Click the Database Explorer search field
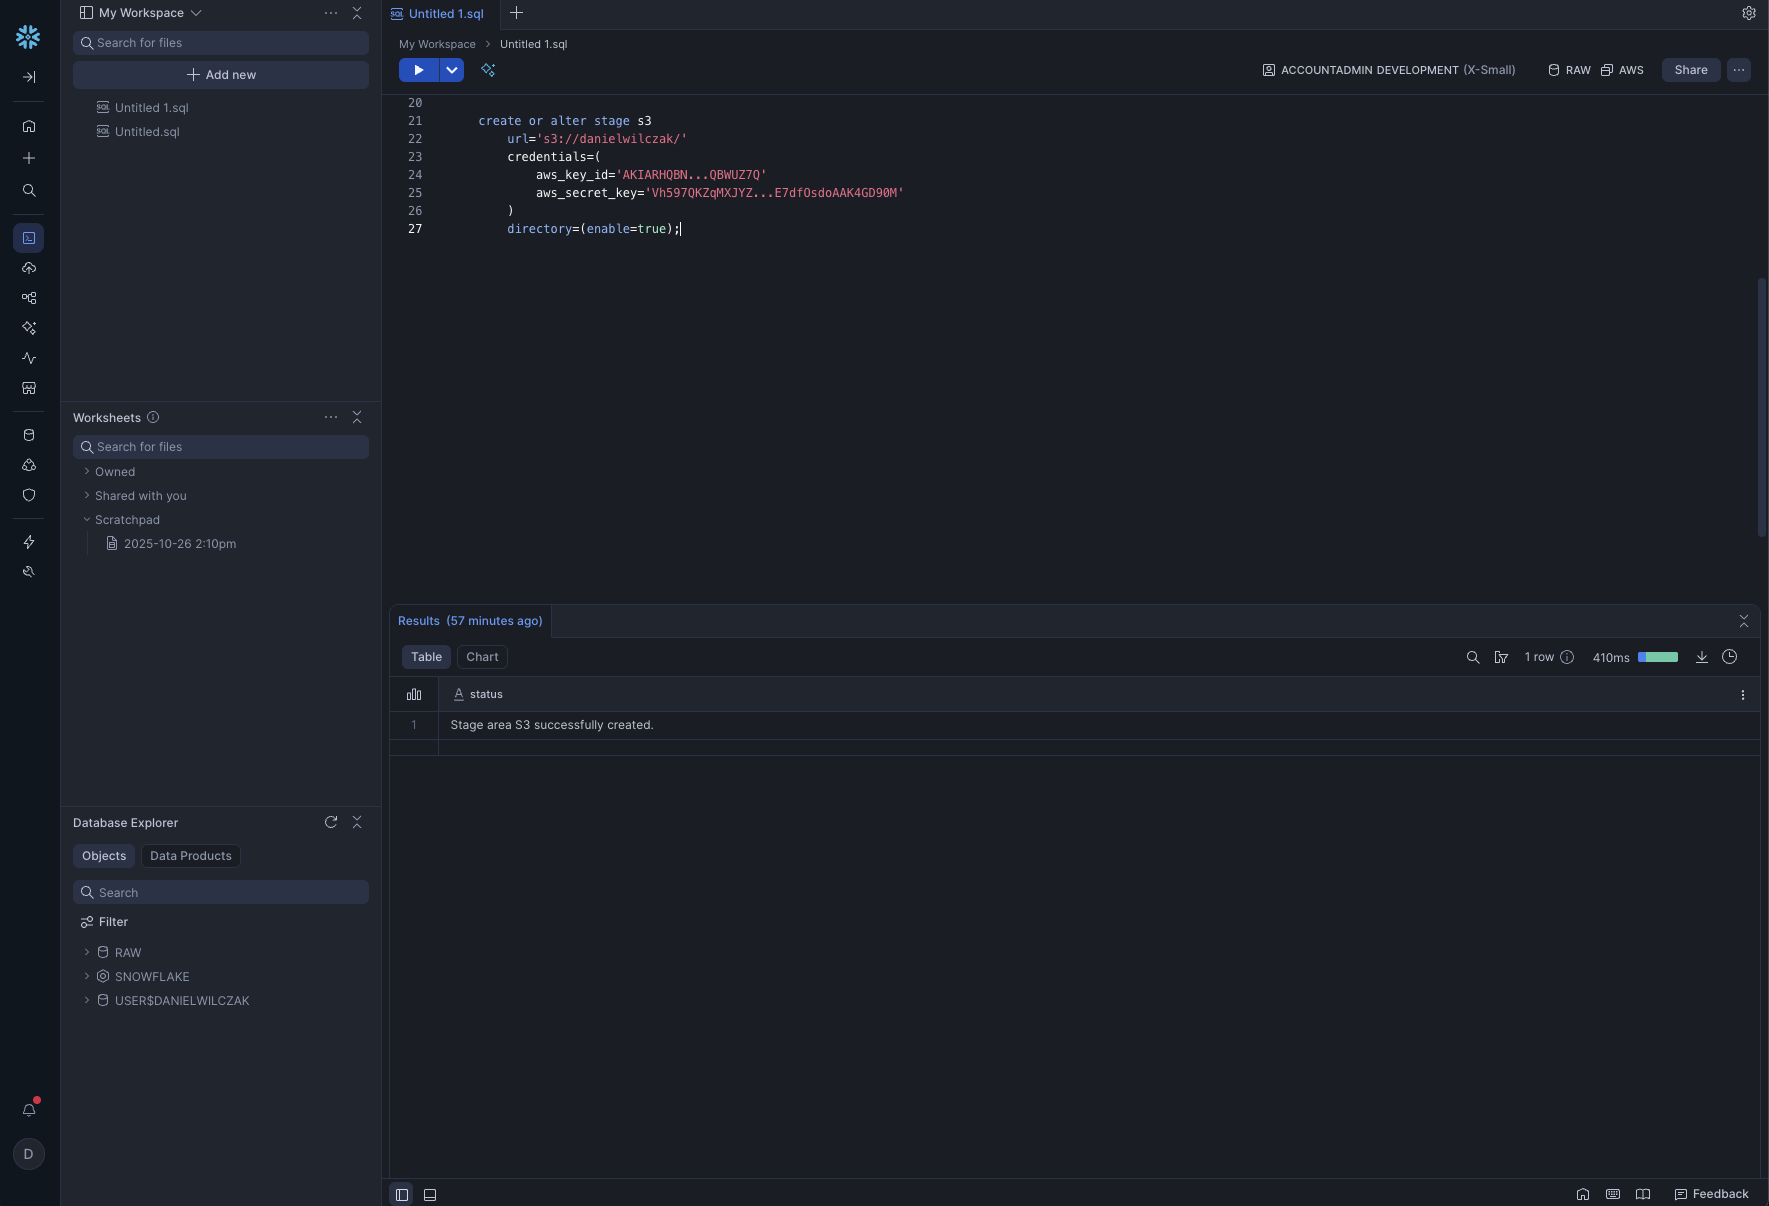 pyautogui.click(x=221, y=892)
